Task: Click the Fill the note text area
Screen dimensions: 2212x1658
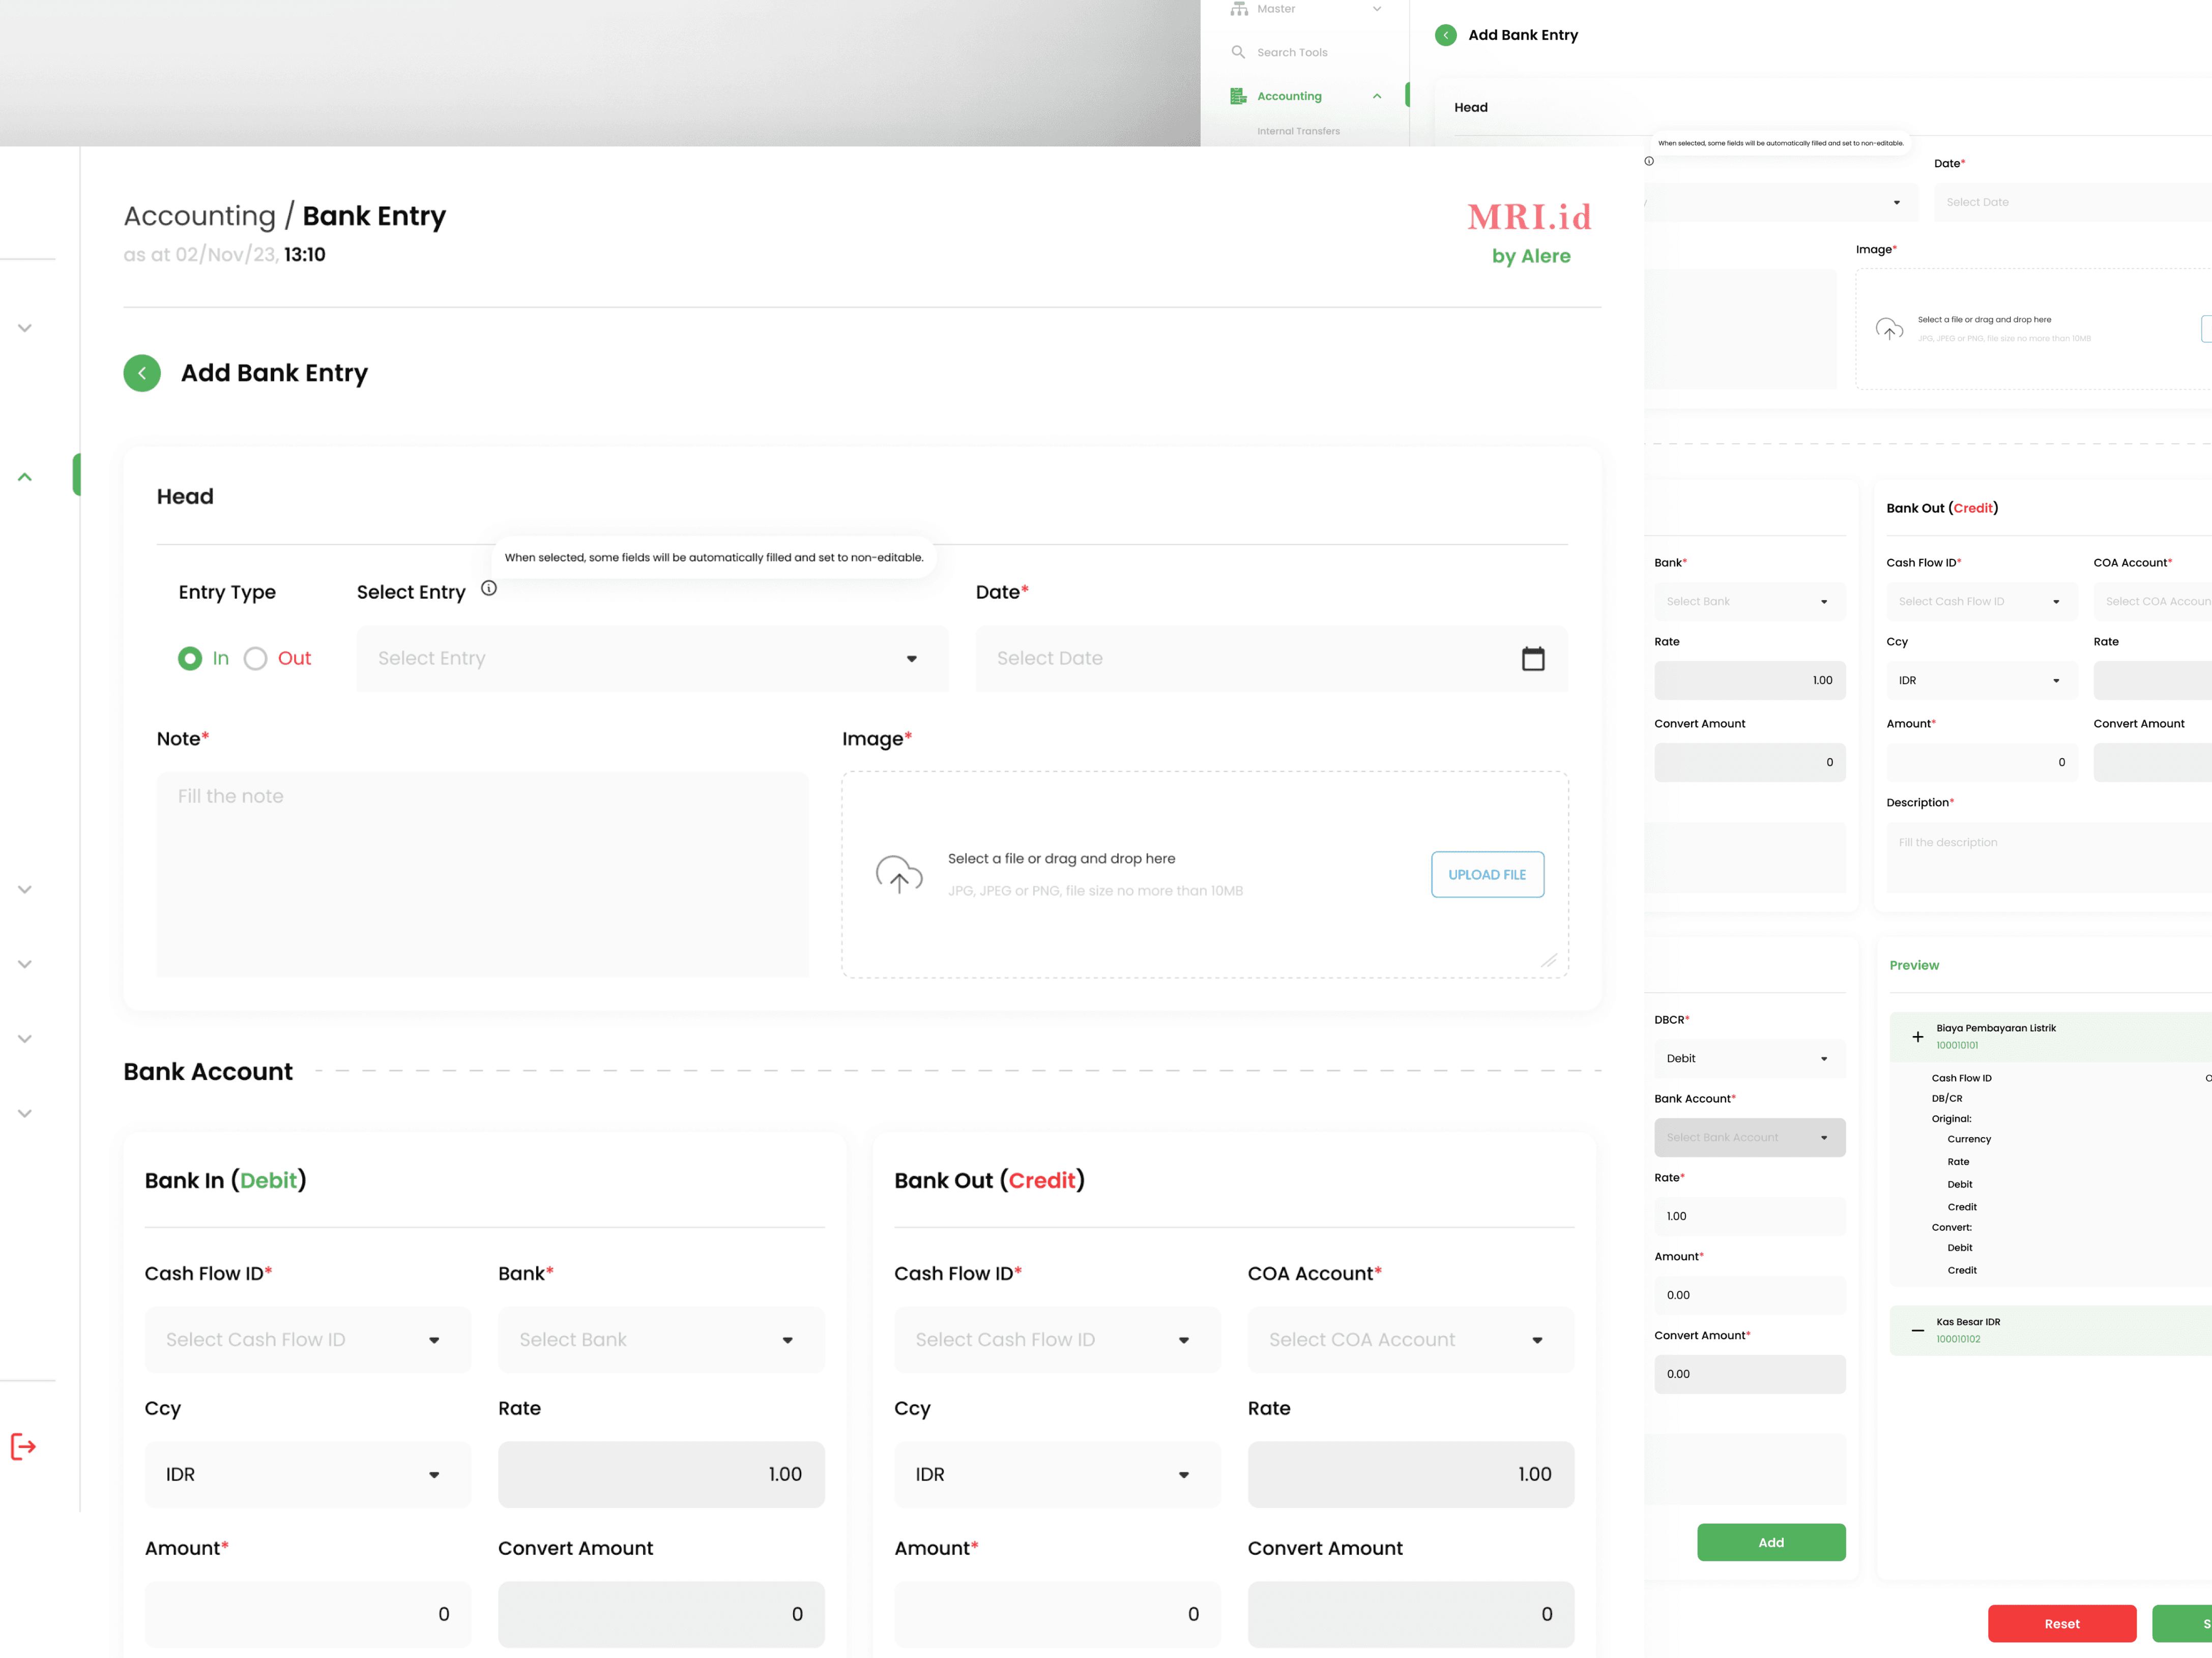Action: (482, 873)
